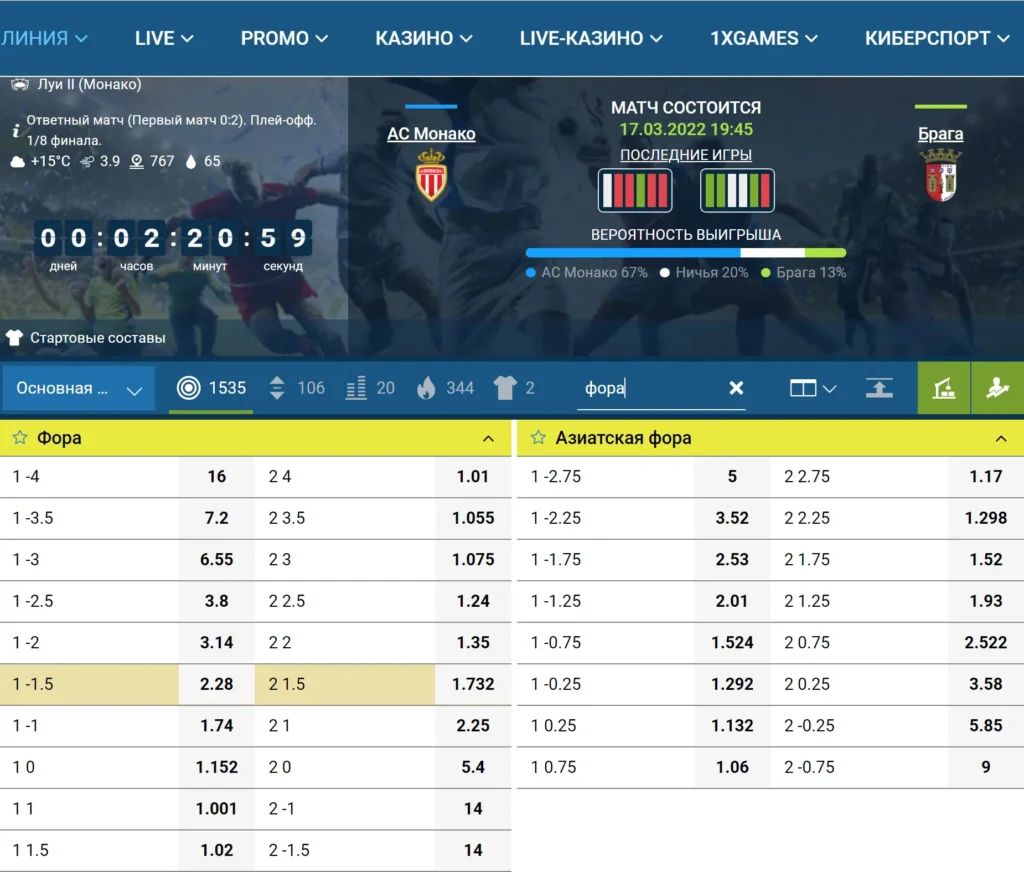Click the Брага club crest
The image size is (1024, 872).
click(x=940, y=175)
